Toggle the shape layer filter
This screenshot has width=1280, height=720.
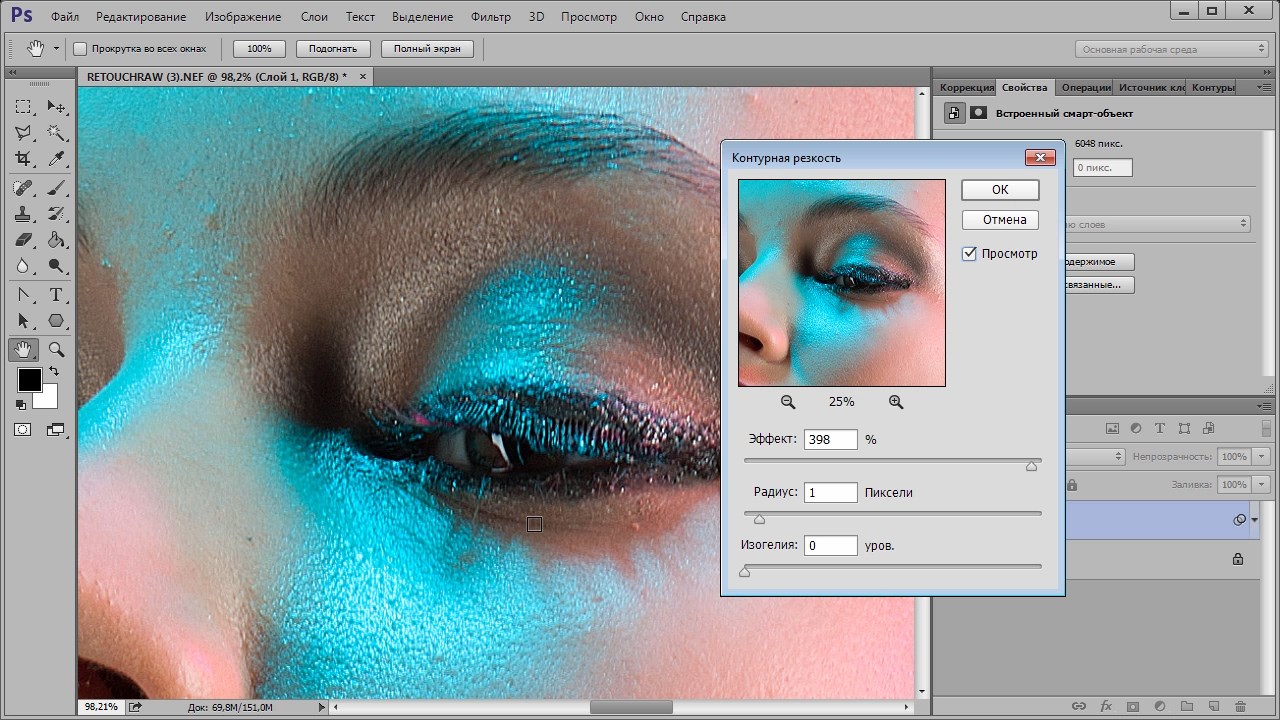(x=1184, y=428)
